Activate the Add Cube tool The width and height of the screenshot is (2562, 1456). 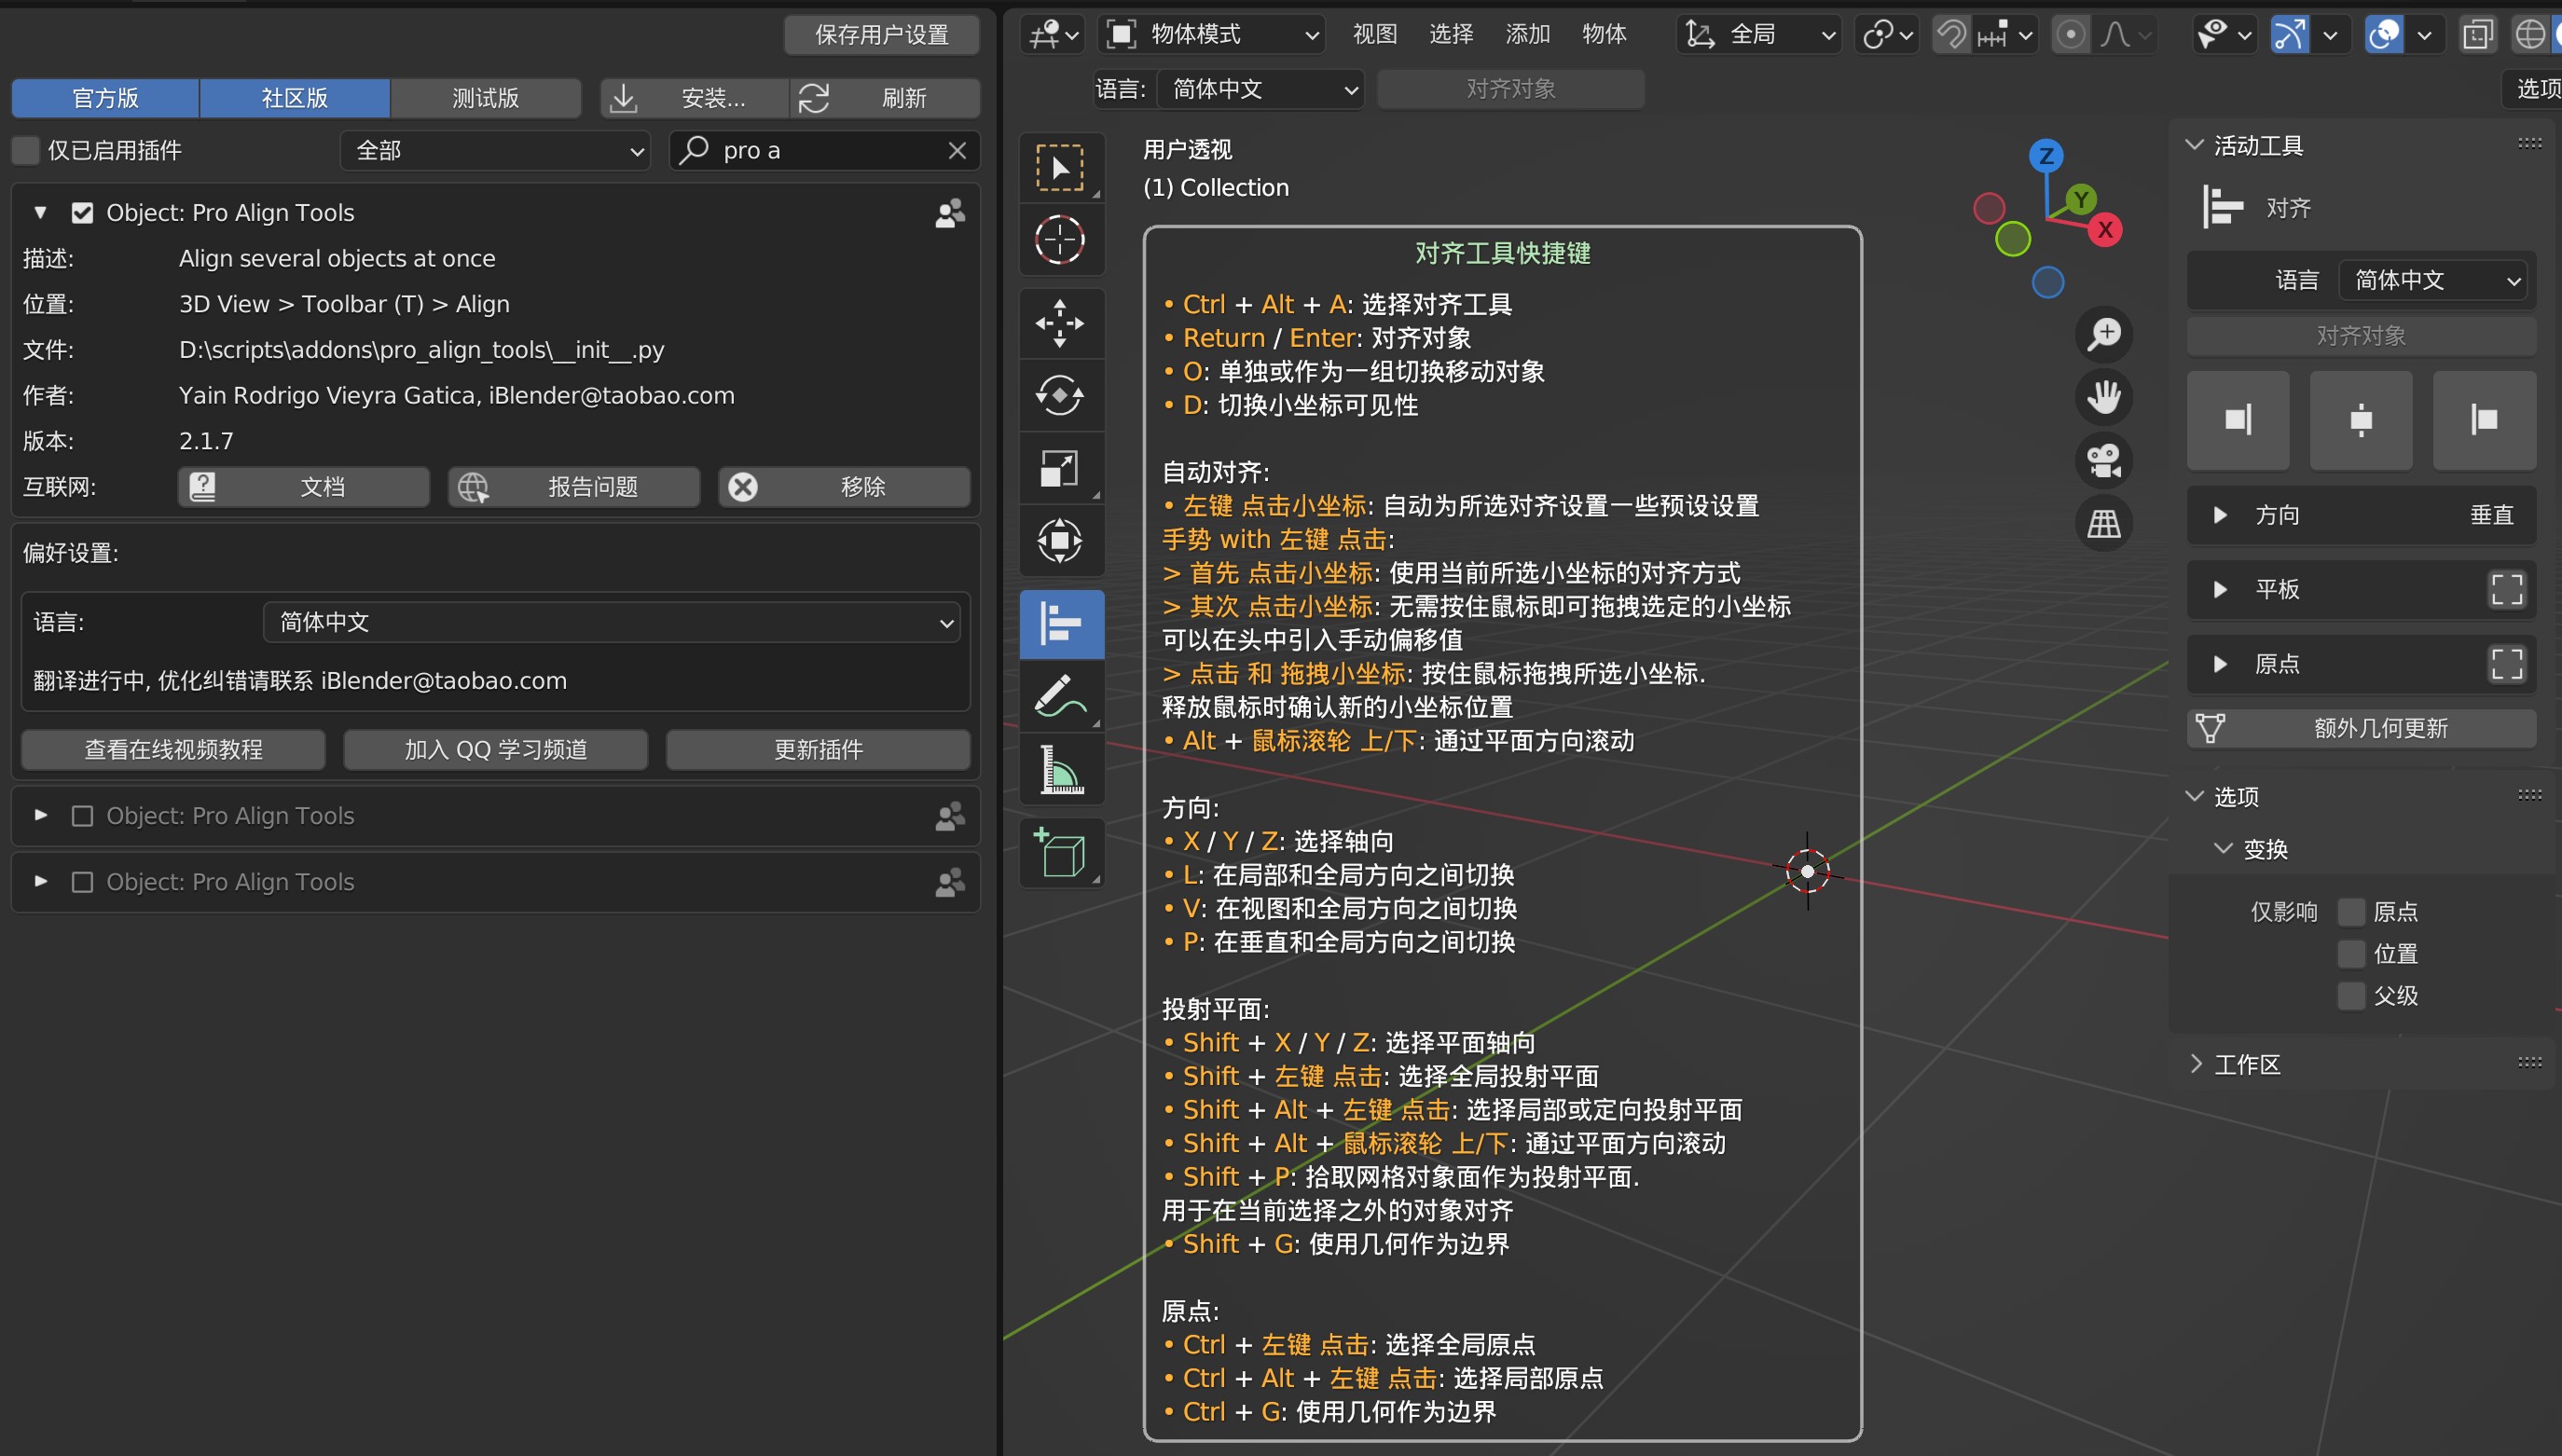pyautogui.click(x=1060, y=853)
